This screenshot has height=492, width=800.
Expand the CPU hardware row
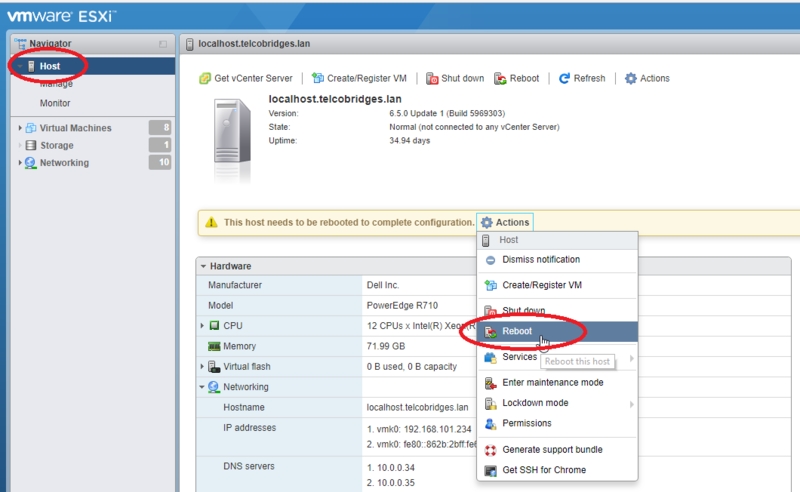(x=203, y=326)
